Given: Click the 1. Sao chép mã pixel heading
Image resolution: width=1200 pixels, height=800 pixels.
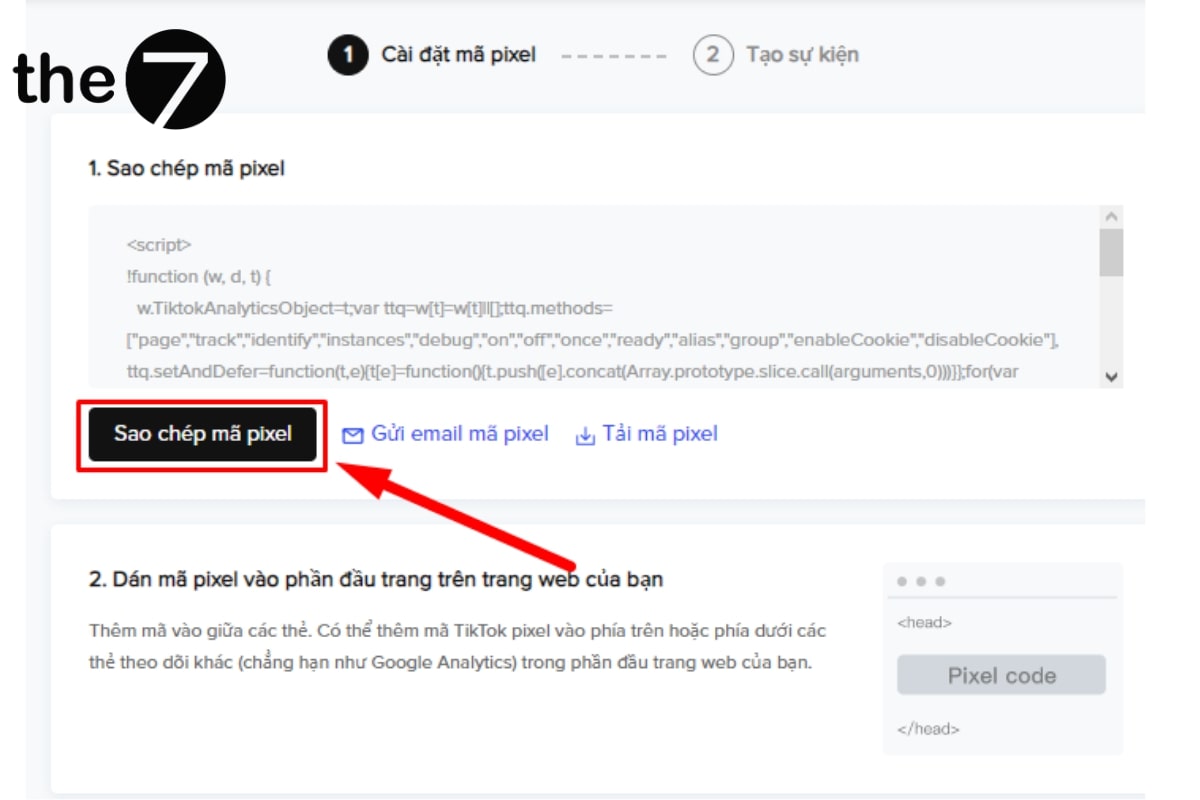Looking at the screenshot, I should pos(187,169).
